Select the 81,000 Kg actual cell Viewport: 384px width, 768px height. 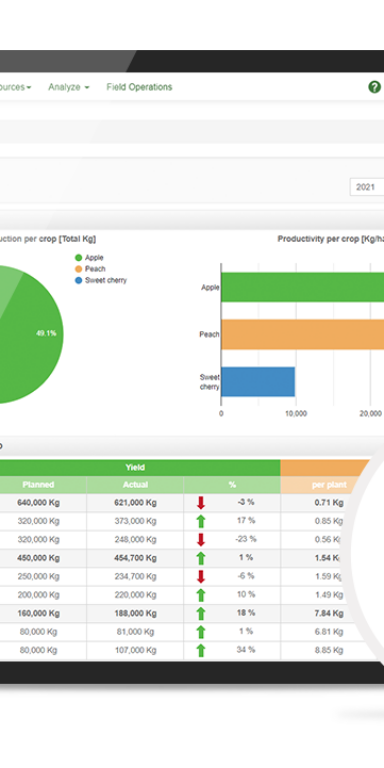point(135,632)
